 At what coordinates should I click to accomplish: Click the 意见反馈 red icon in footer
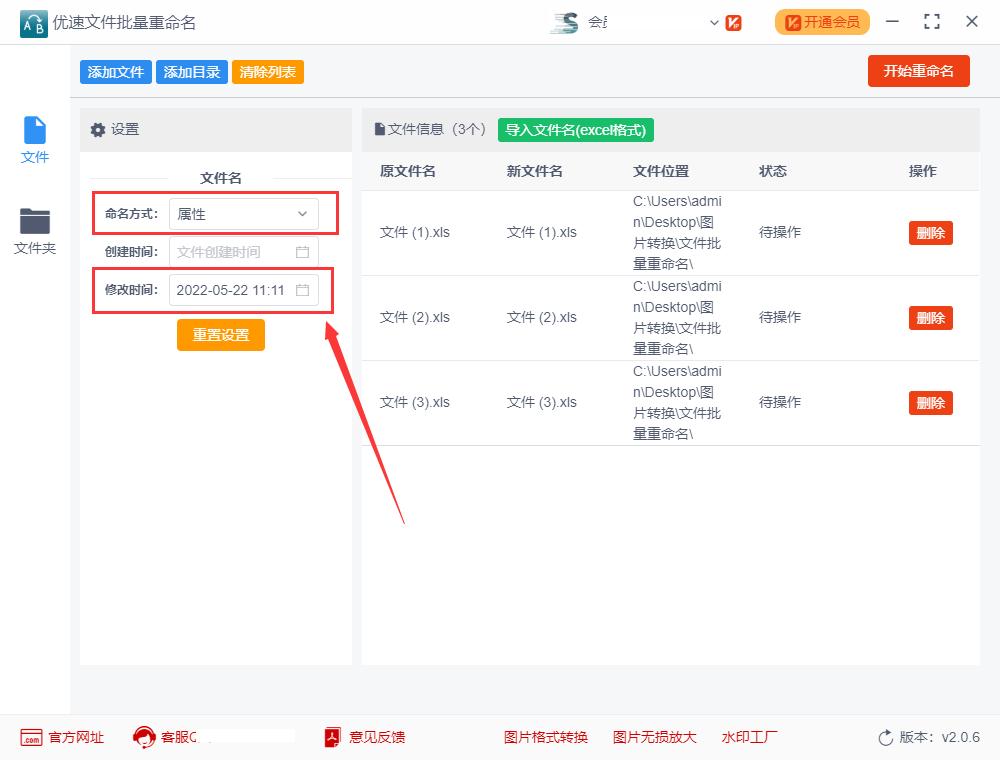(331, 737)
